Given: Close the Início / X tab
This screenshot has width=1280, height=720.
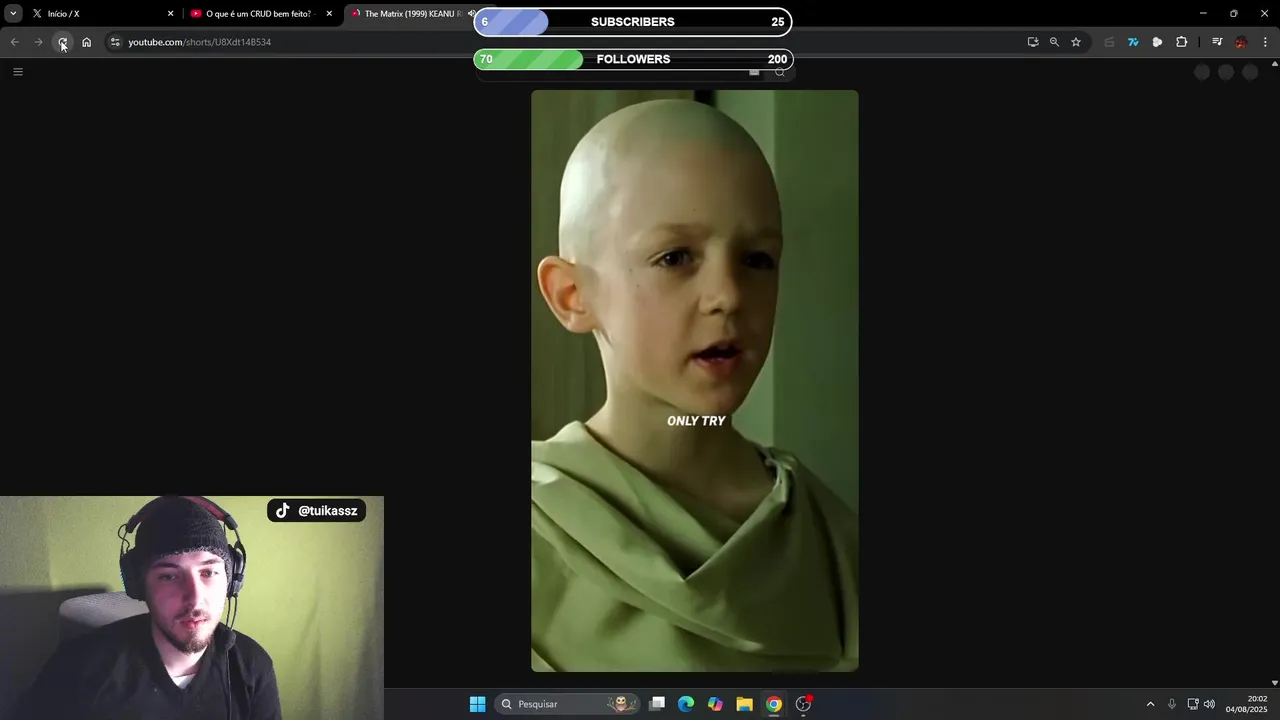Looking at the screenshot, I should coord(170,14).
